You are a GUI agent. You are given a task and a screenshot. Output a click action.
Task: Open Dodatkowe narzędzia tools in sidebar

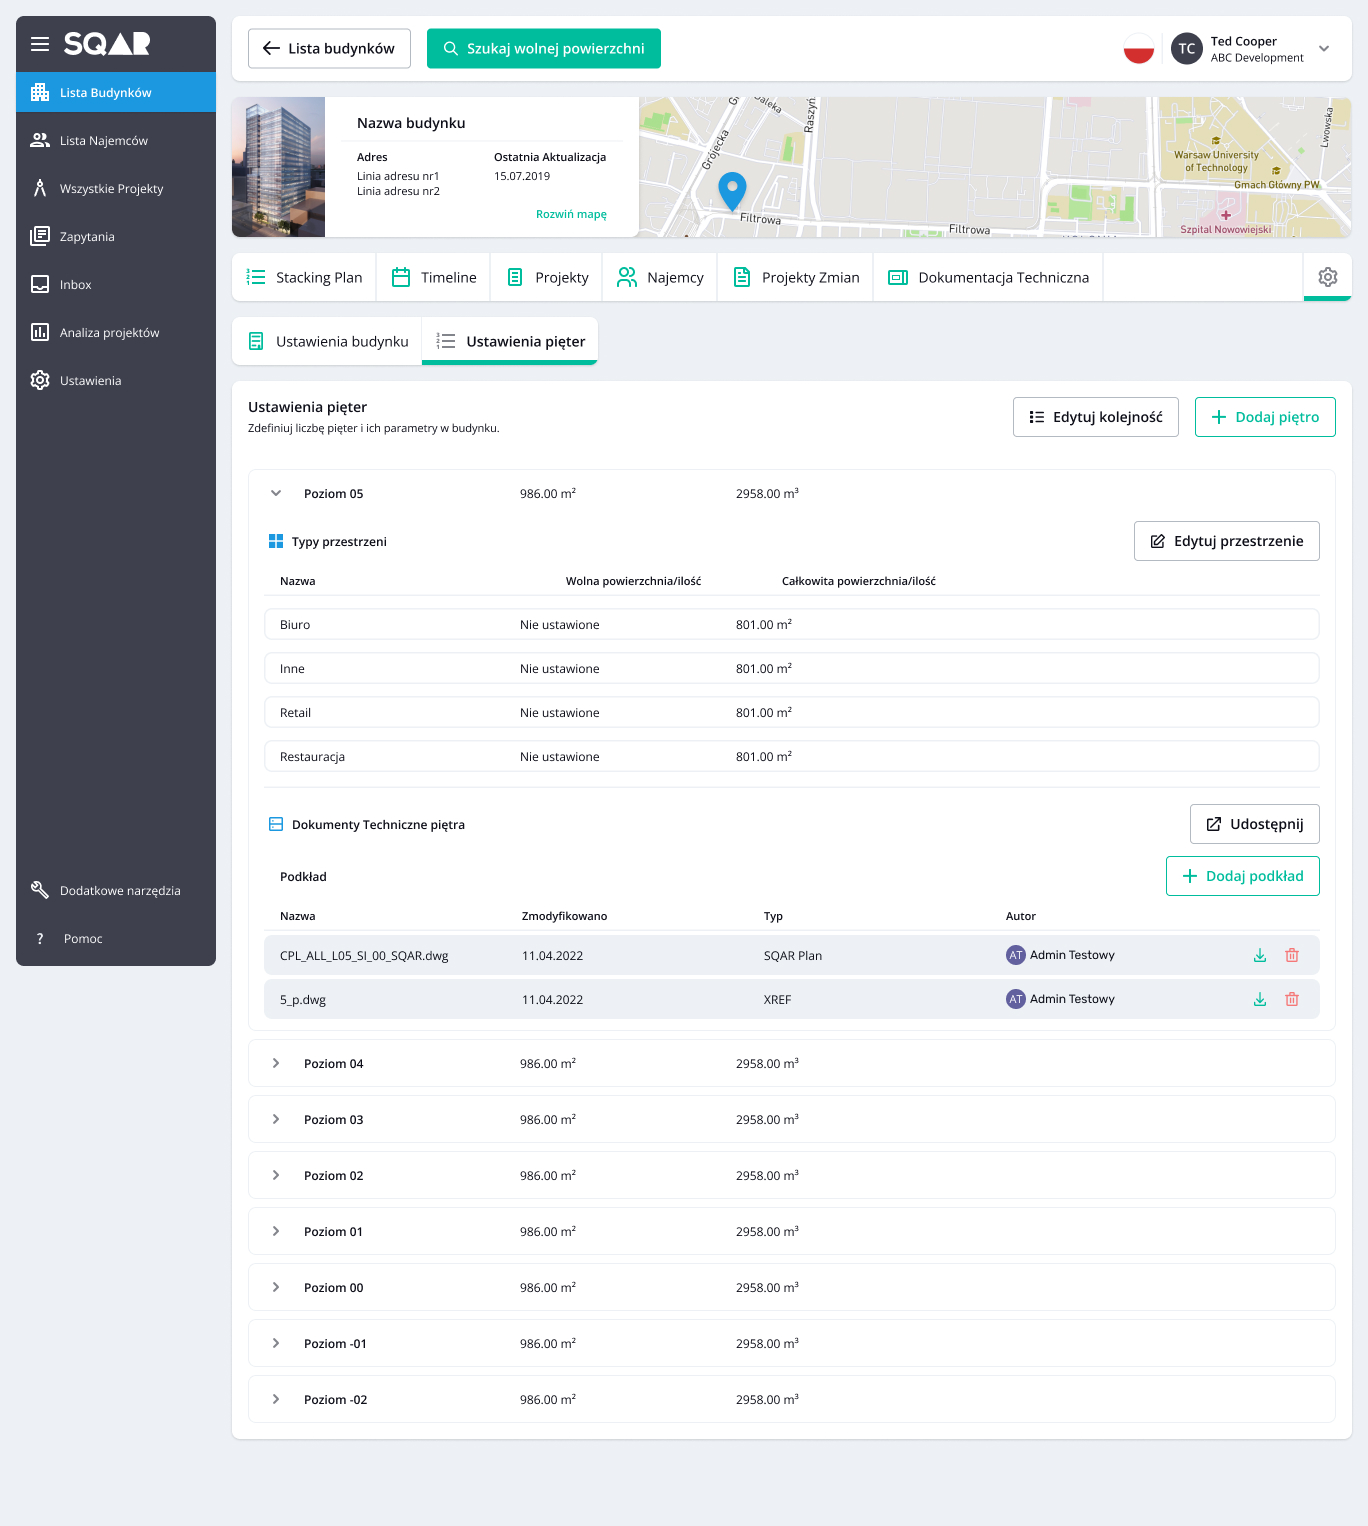pos(119,891)
